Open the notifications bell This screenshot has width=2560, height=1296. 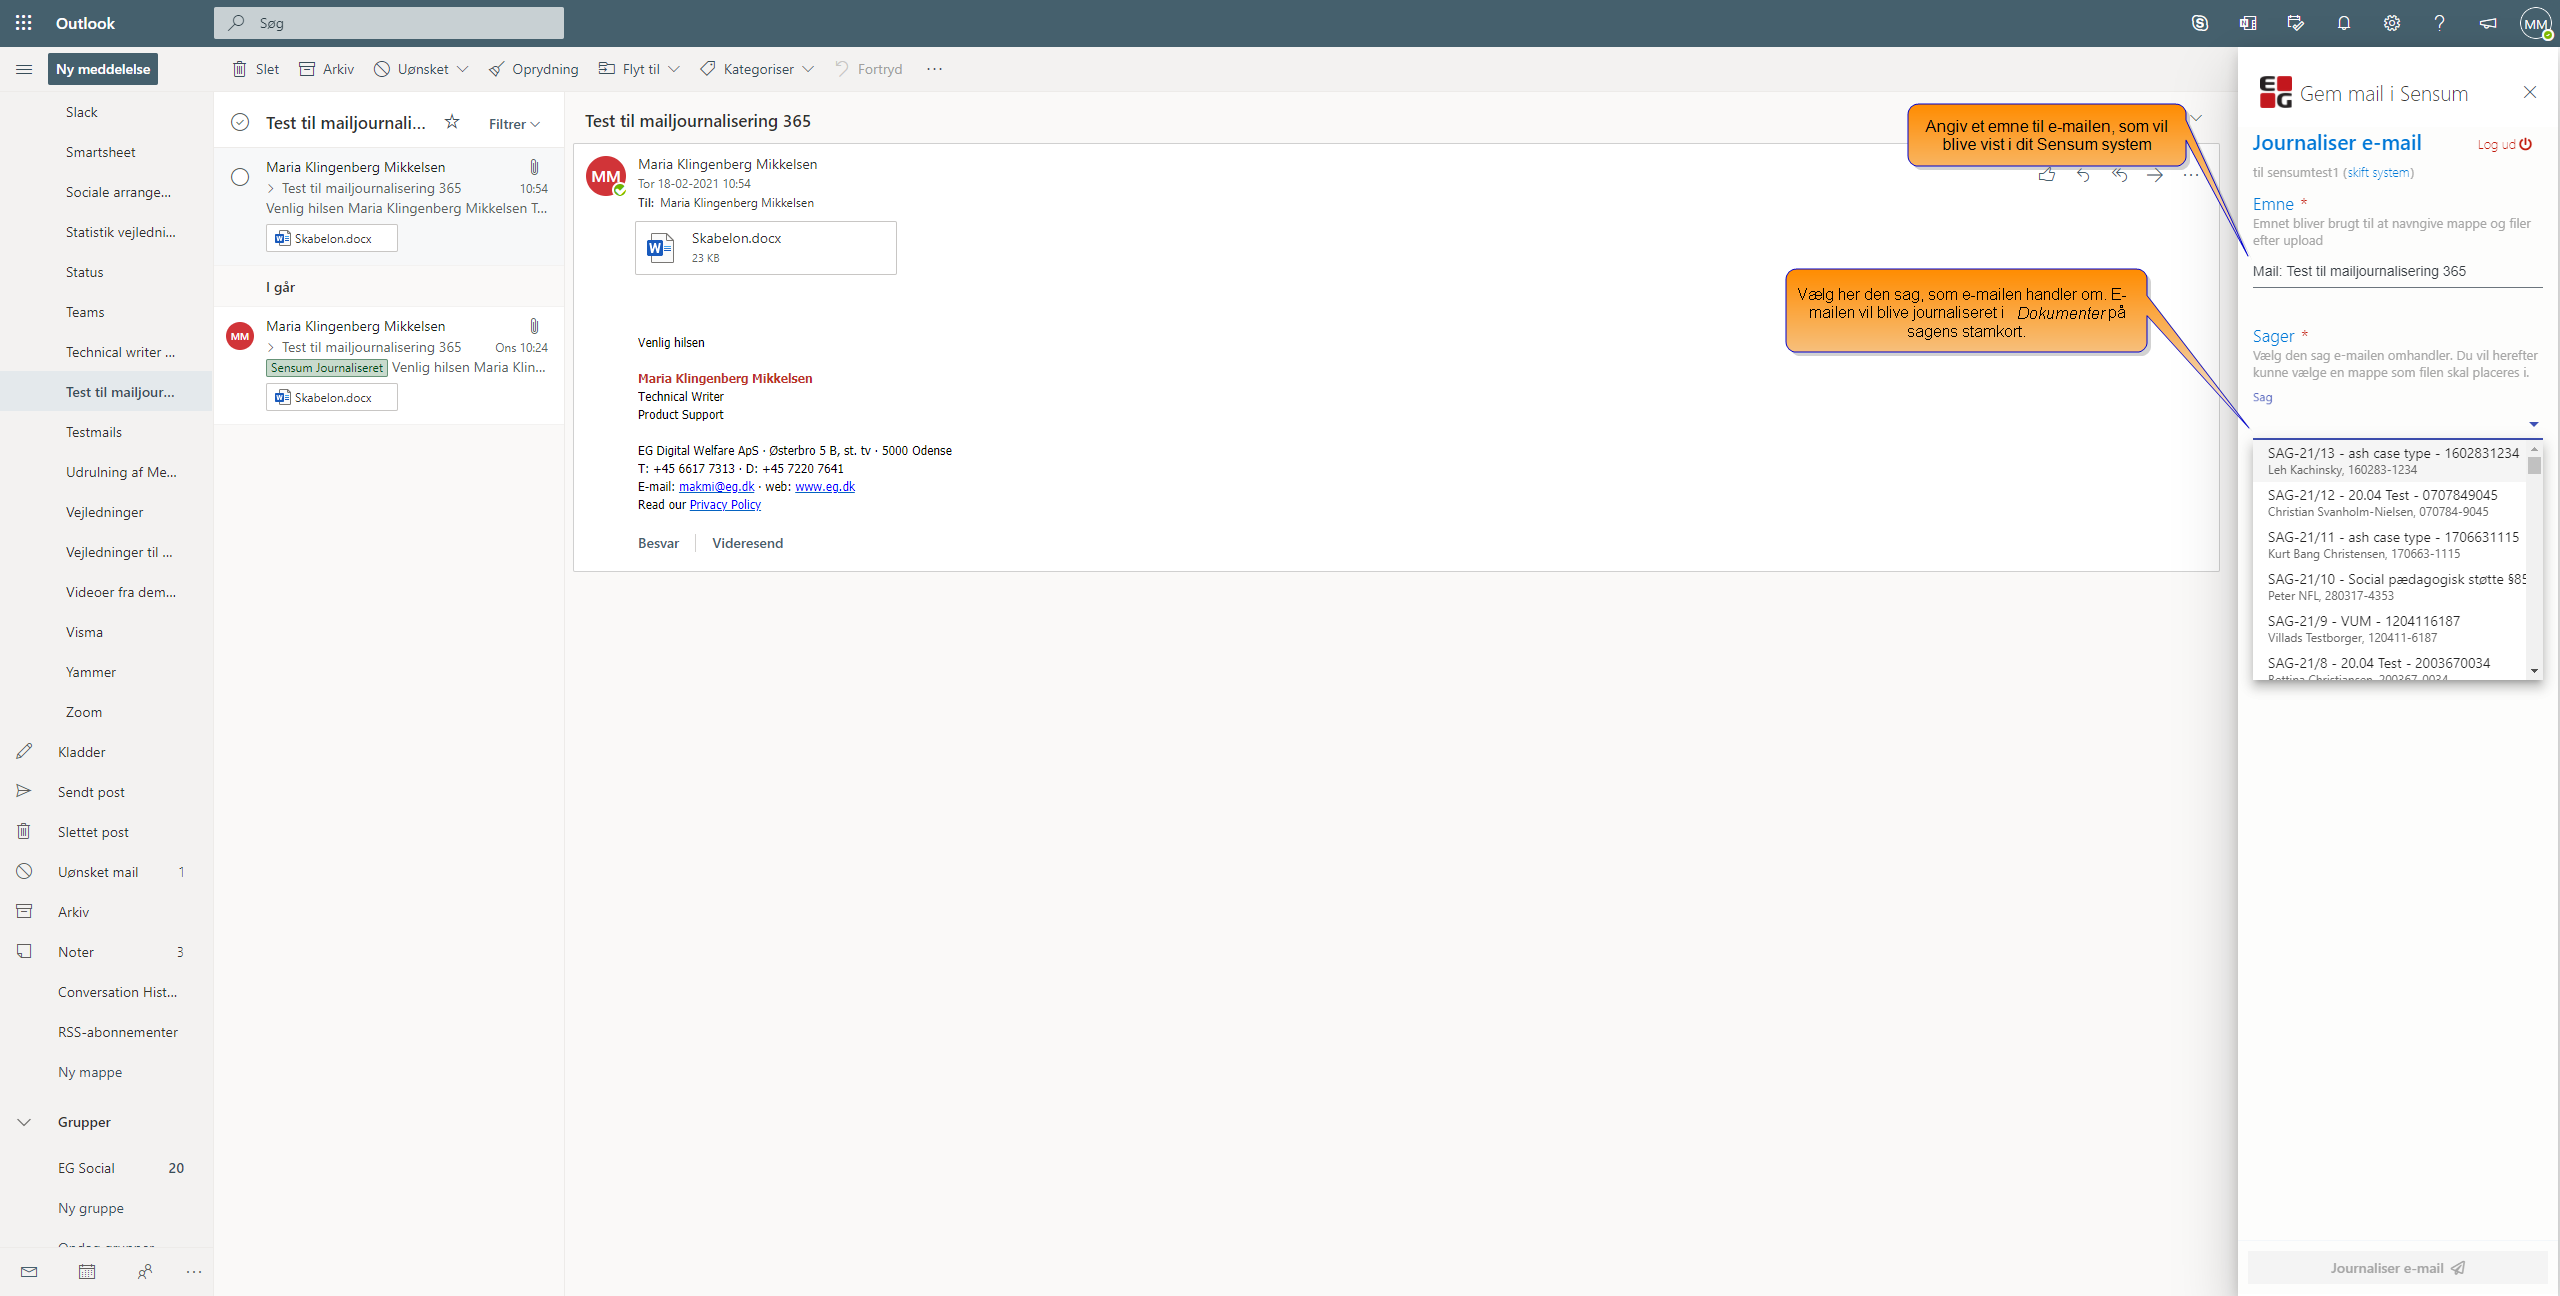[2344, 23]
